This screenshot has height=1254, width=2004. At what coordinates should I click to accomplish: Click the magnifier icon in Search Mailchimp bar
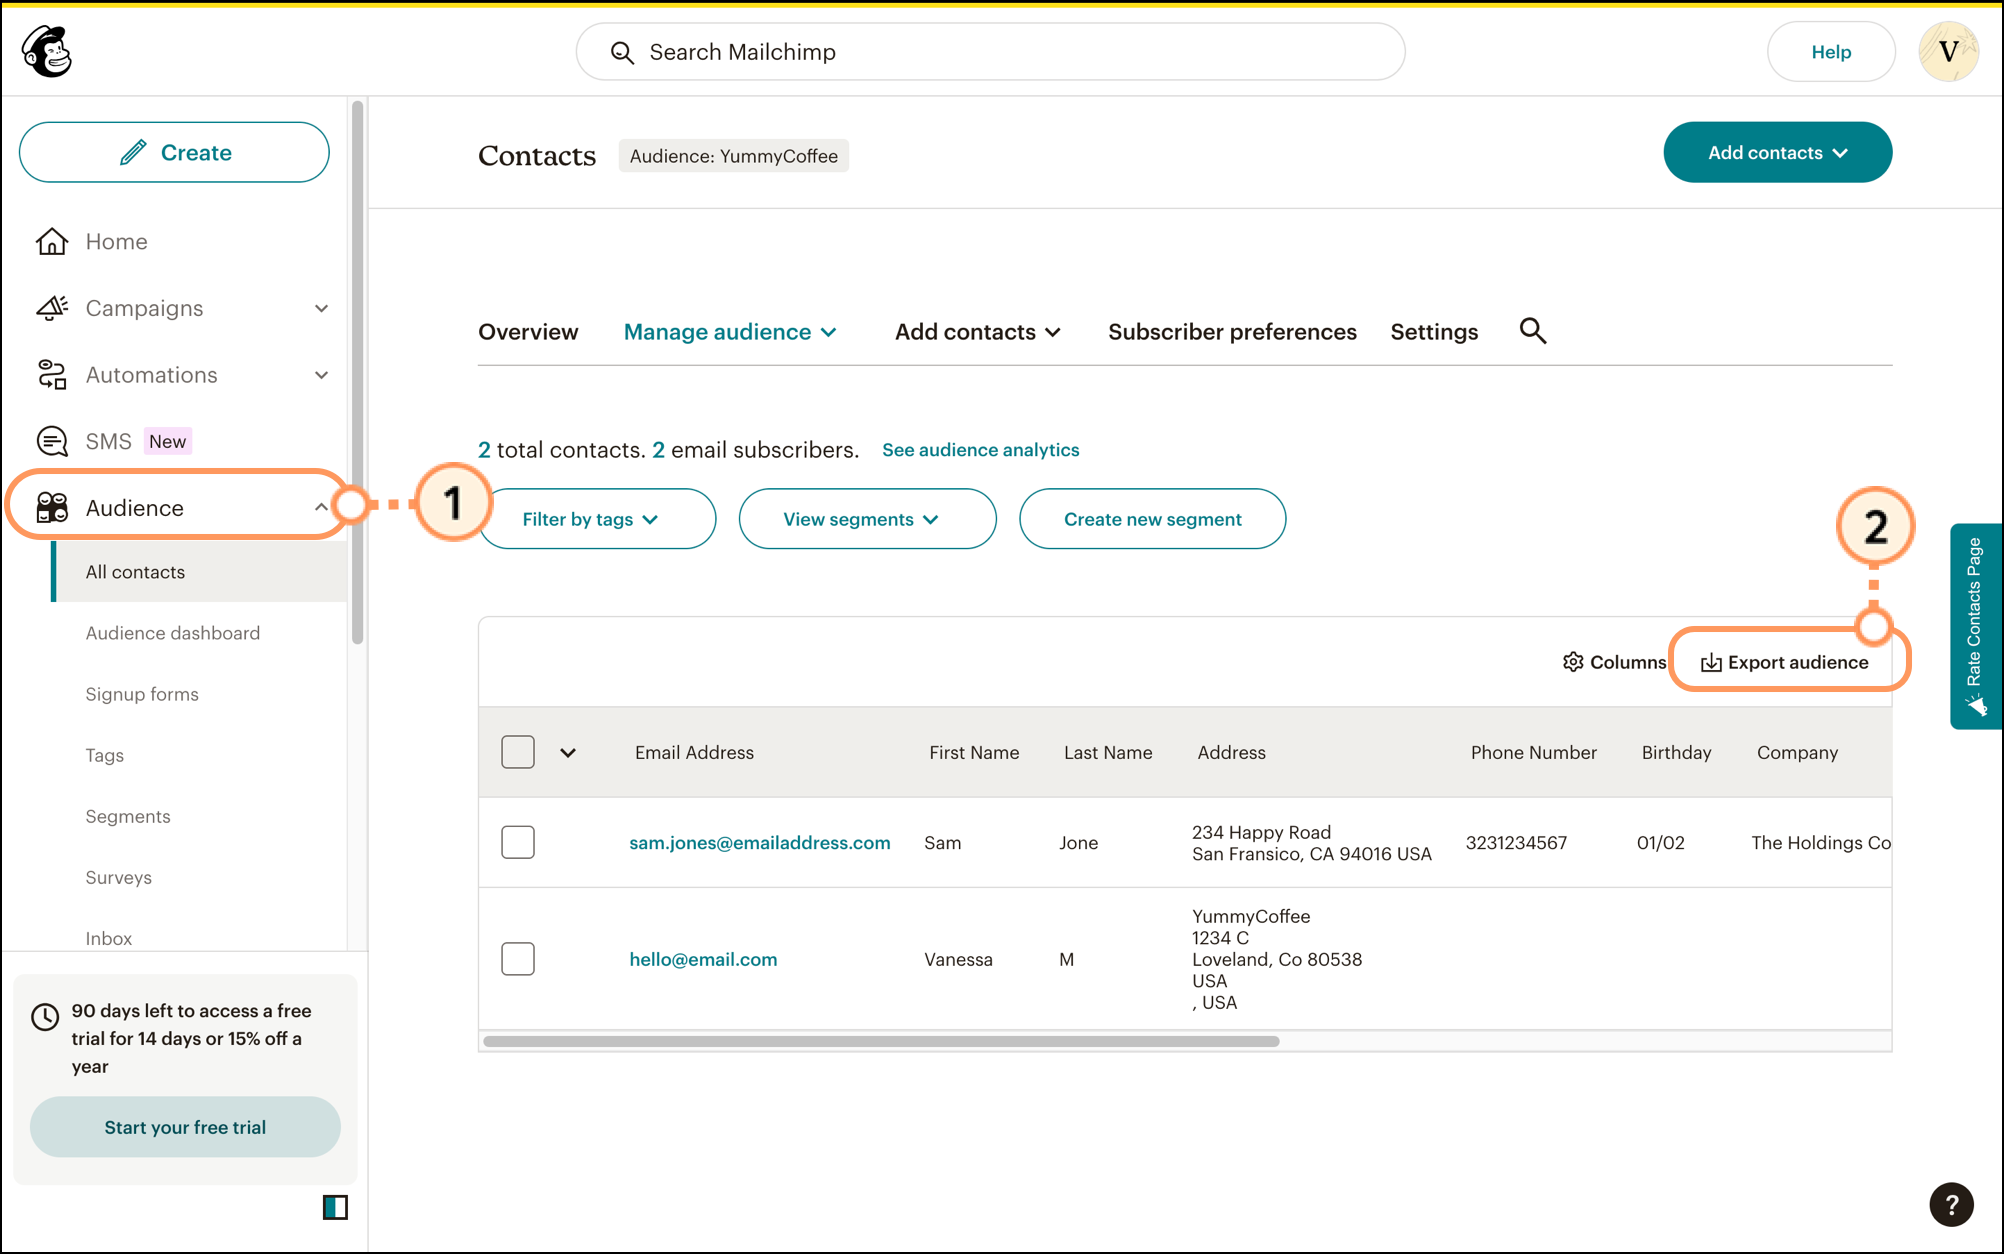pos(622,53)
